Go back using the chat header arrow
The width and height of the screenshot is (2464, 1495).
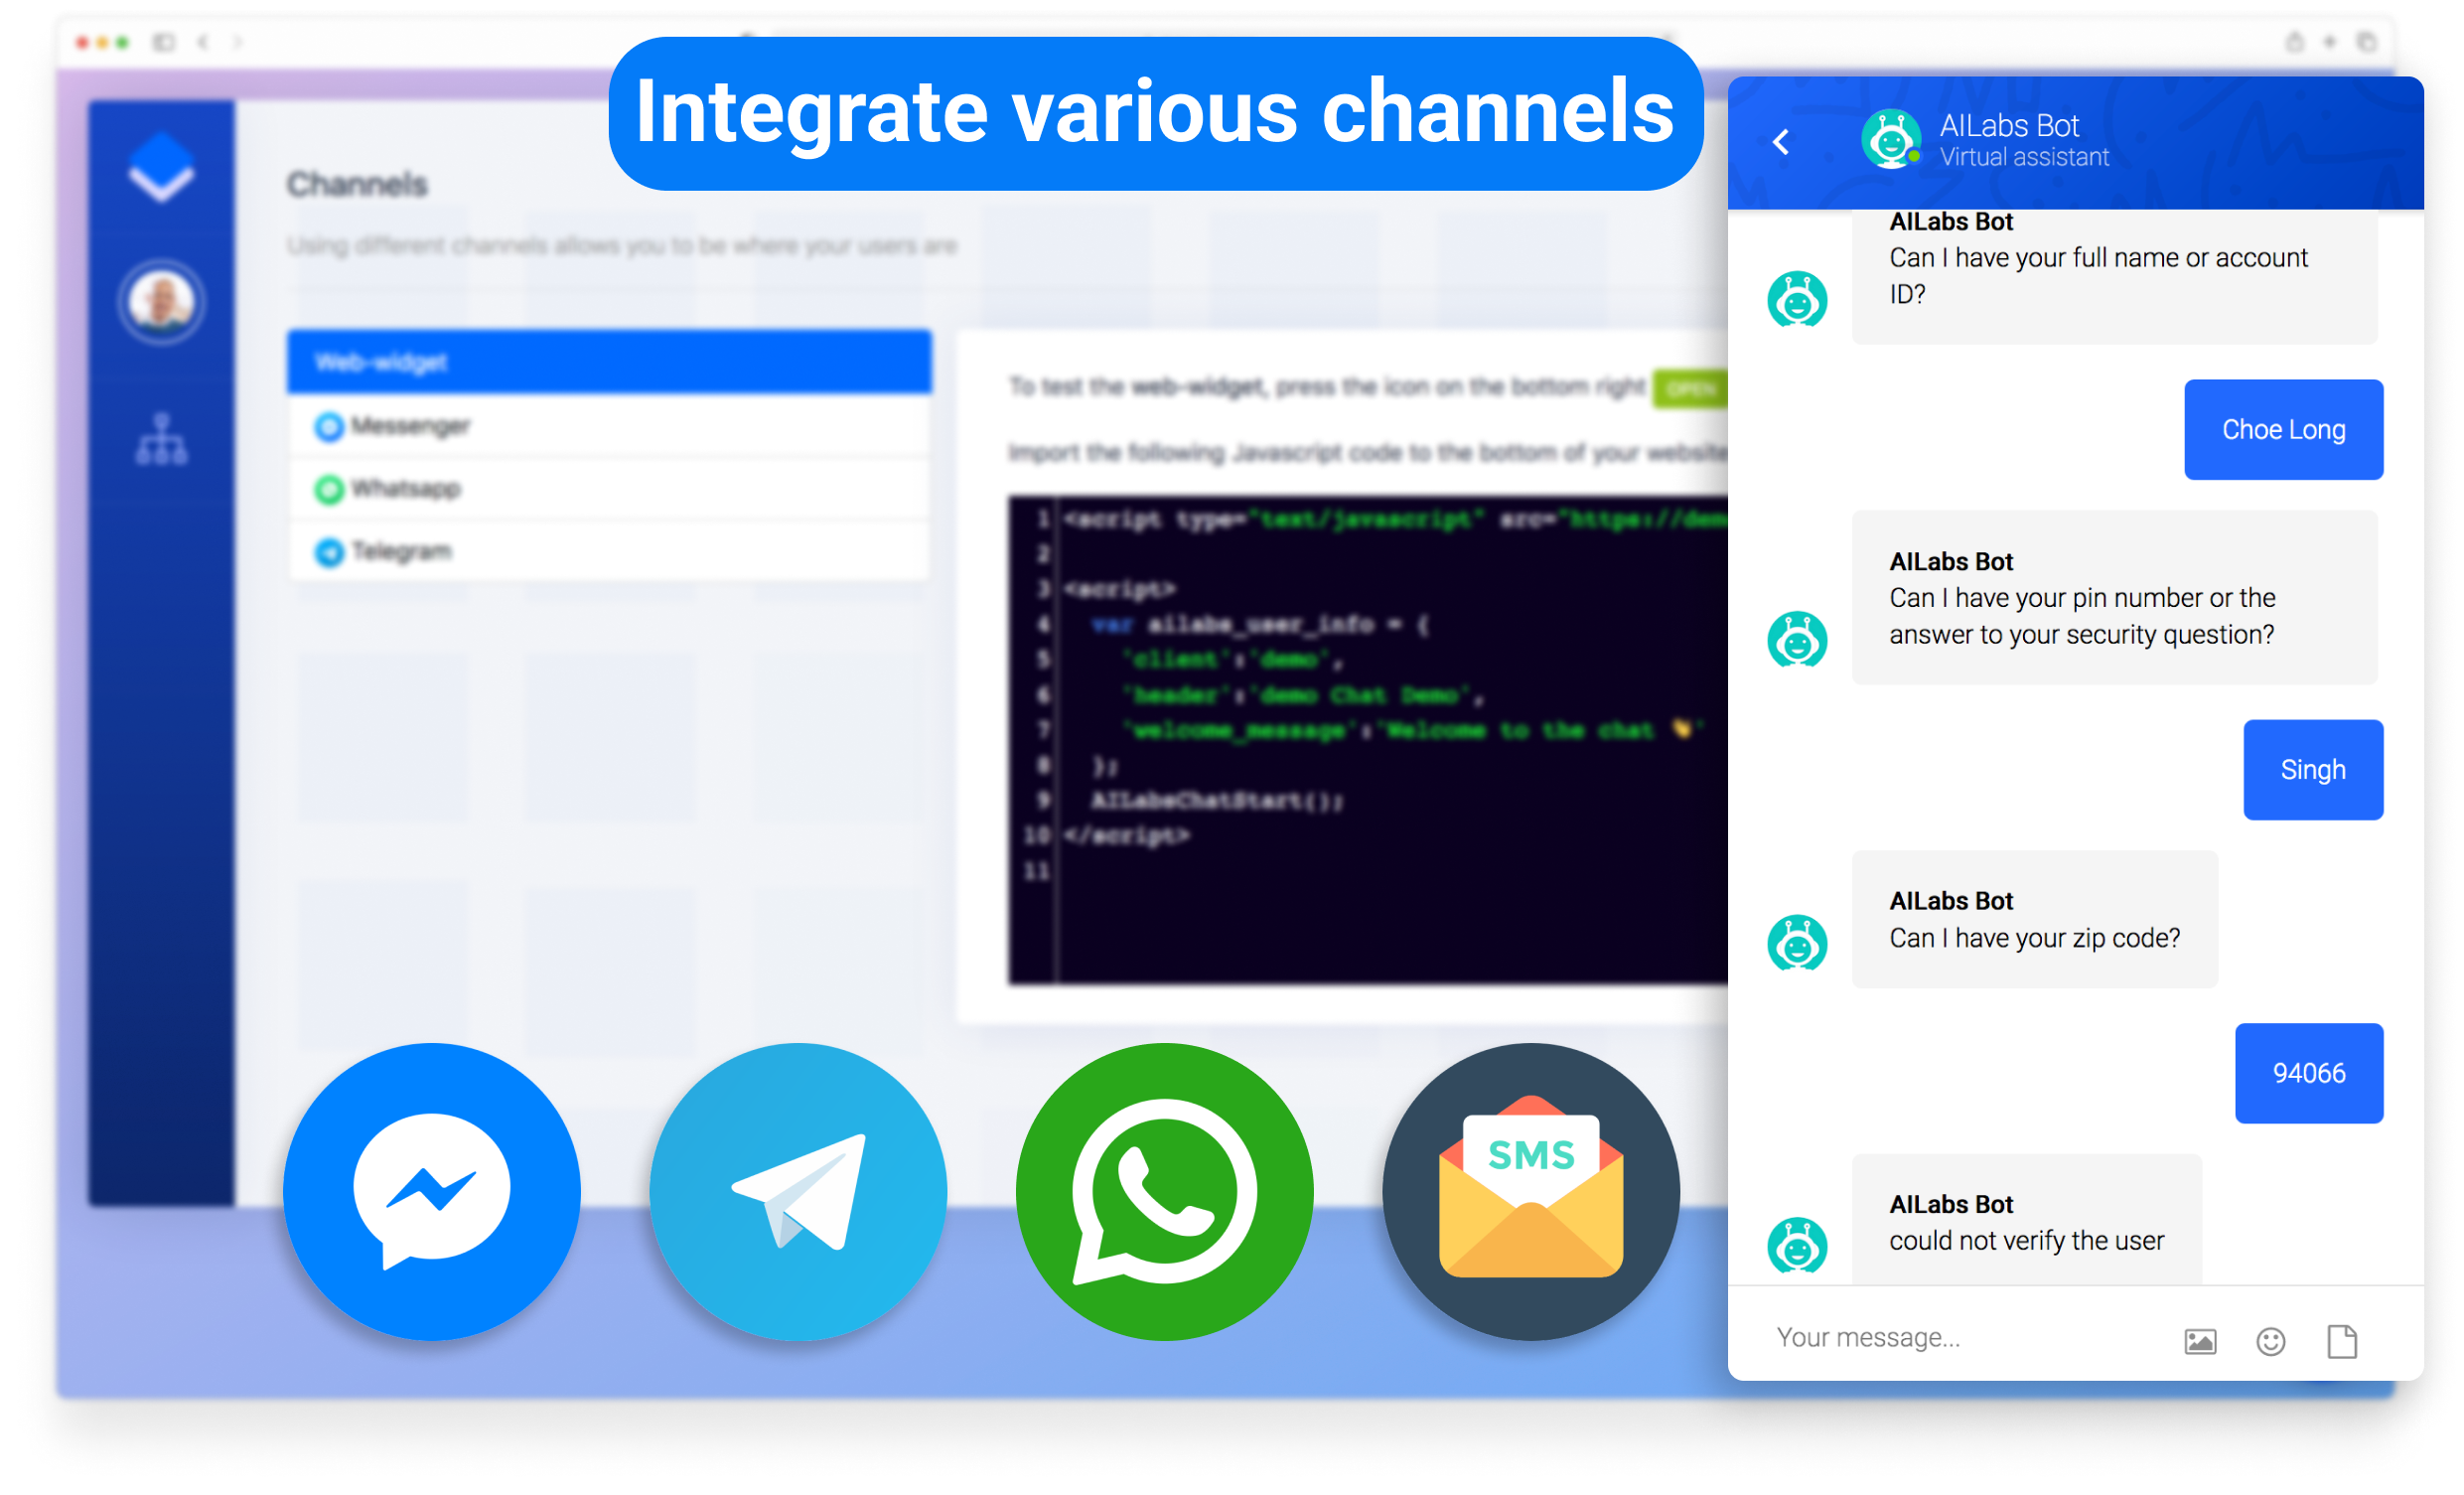1781,142
